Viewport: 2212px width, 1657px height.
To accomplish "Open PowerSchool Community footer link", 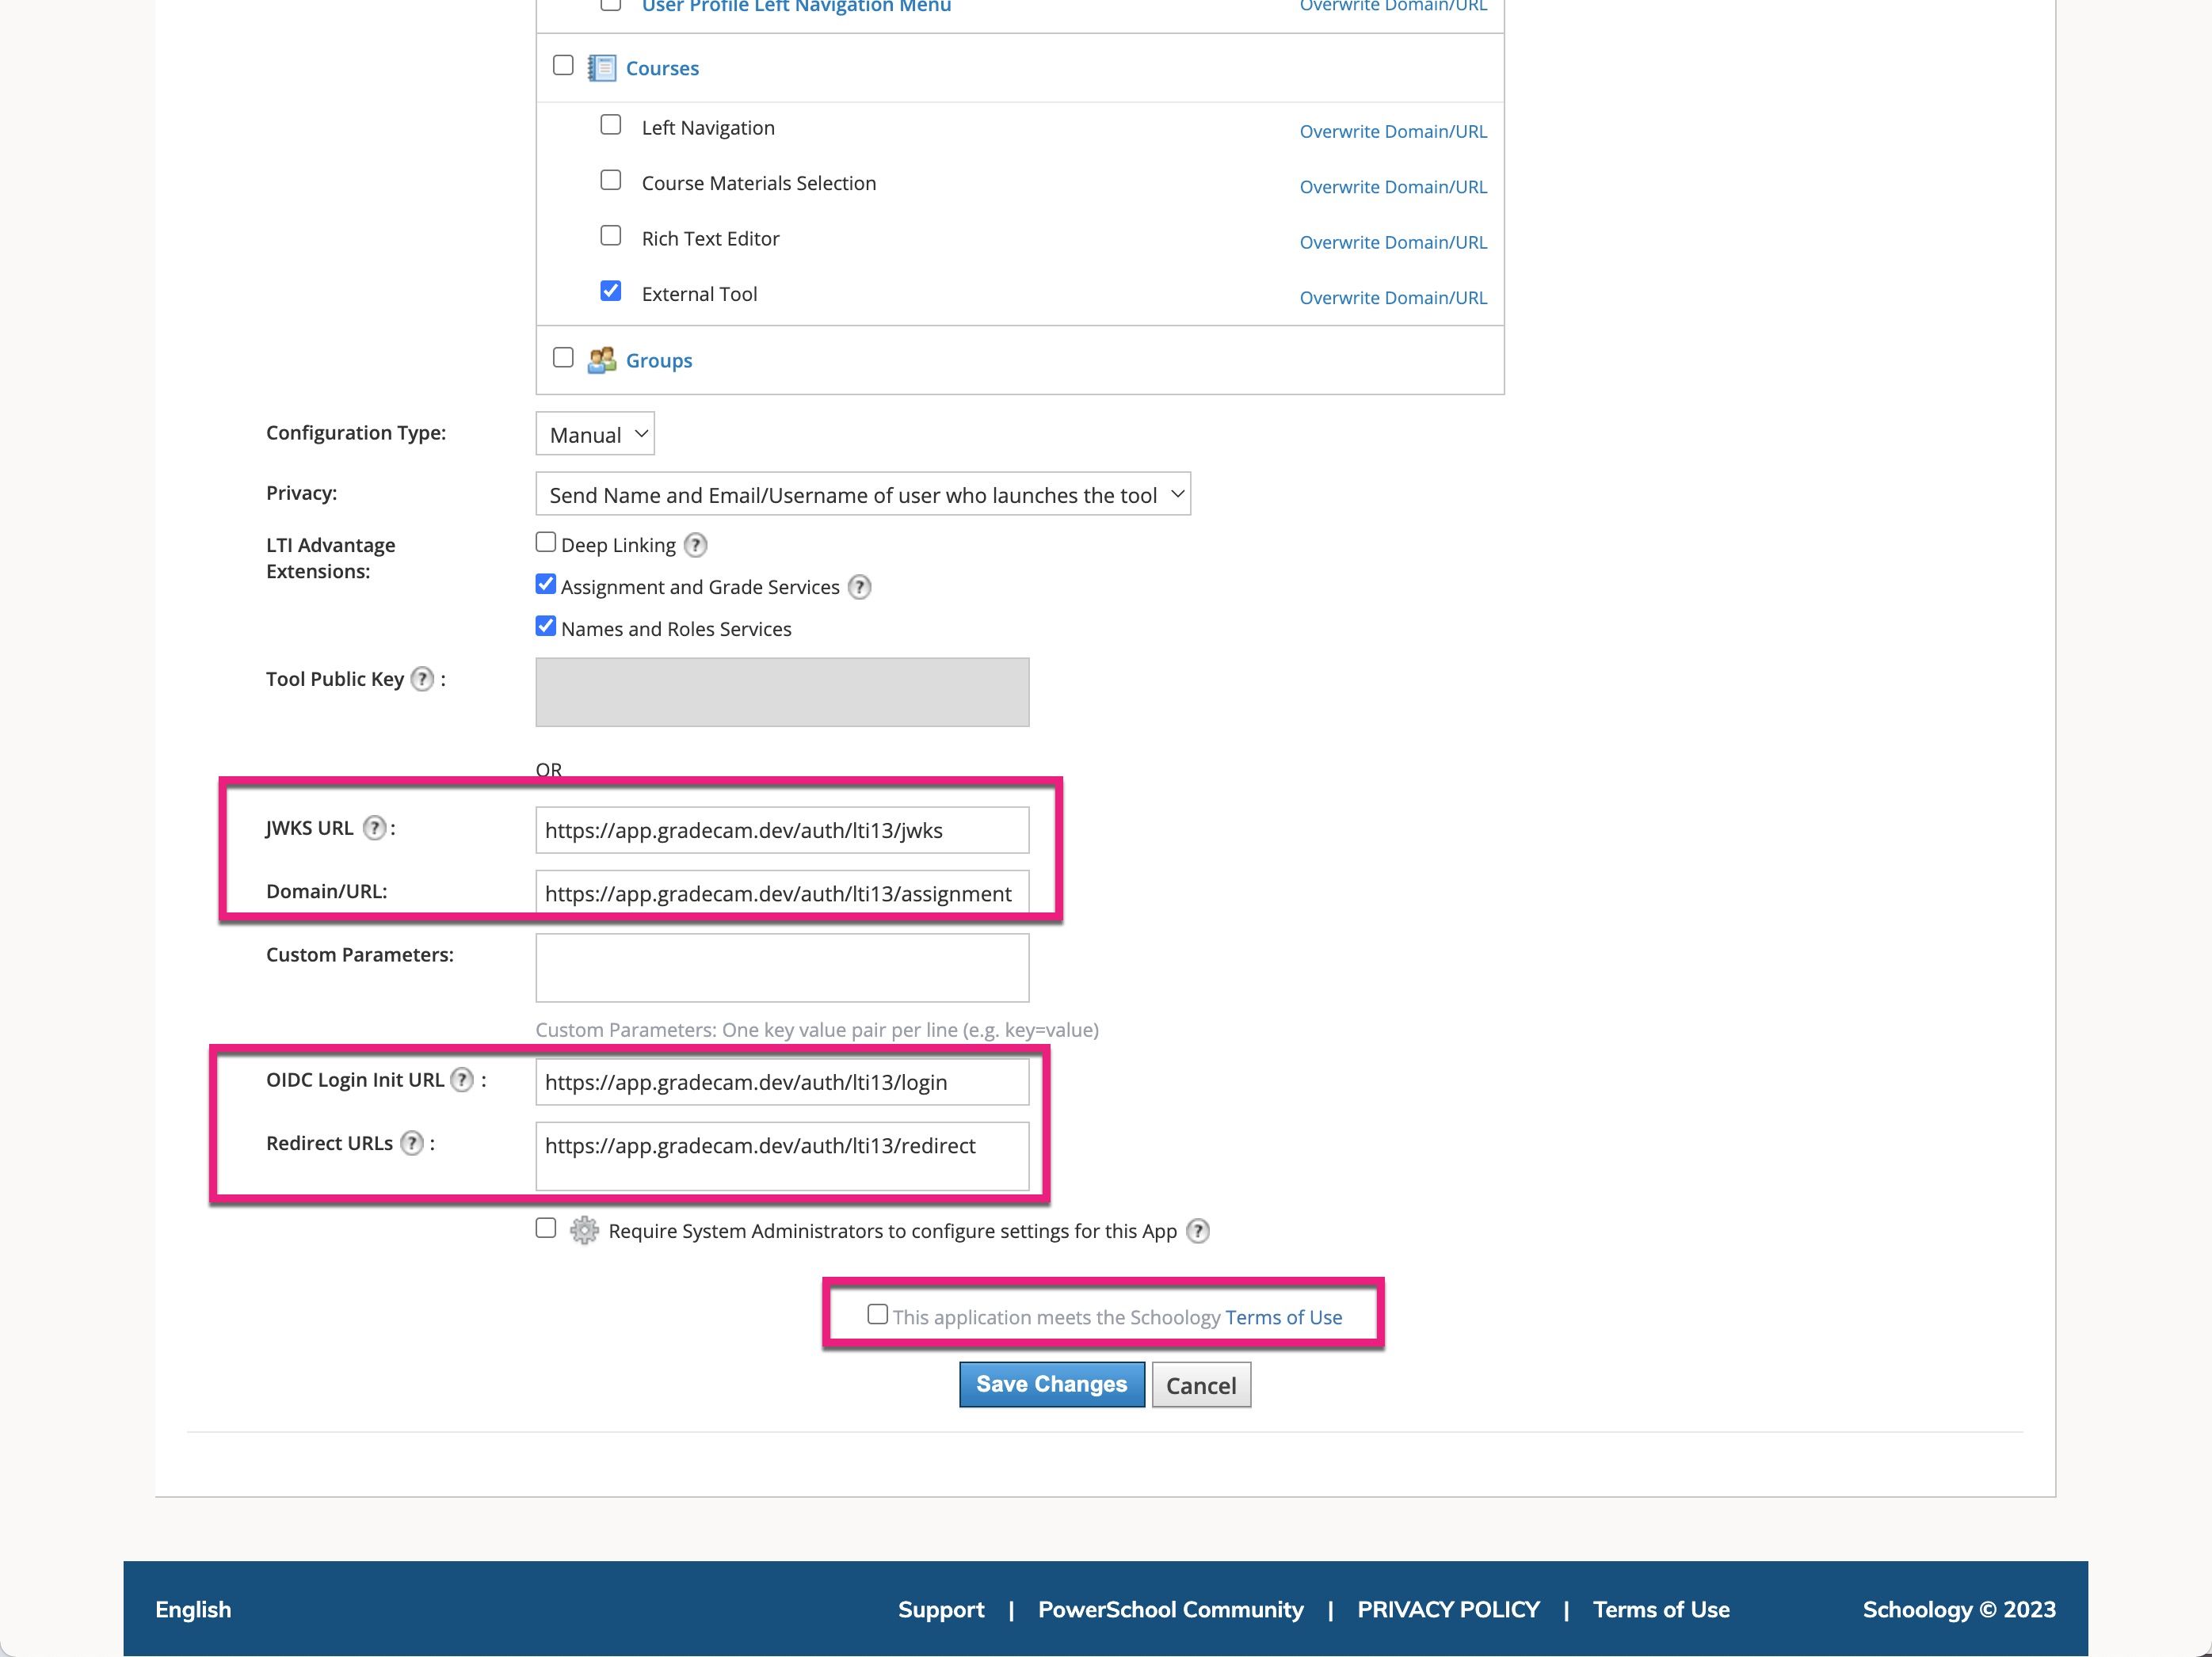I will coord(1171,1610).
